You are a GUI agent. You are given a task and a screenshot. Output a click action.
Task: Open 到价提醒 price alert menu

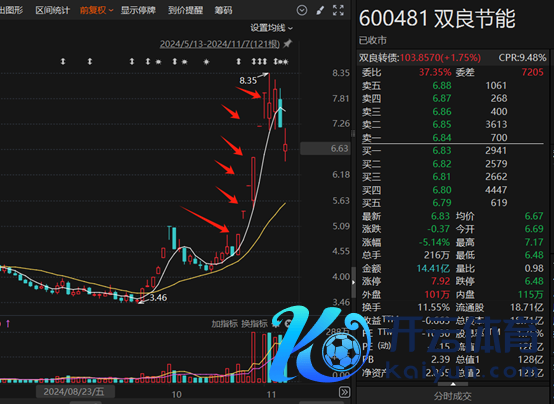[x=185, y=10]
